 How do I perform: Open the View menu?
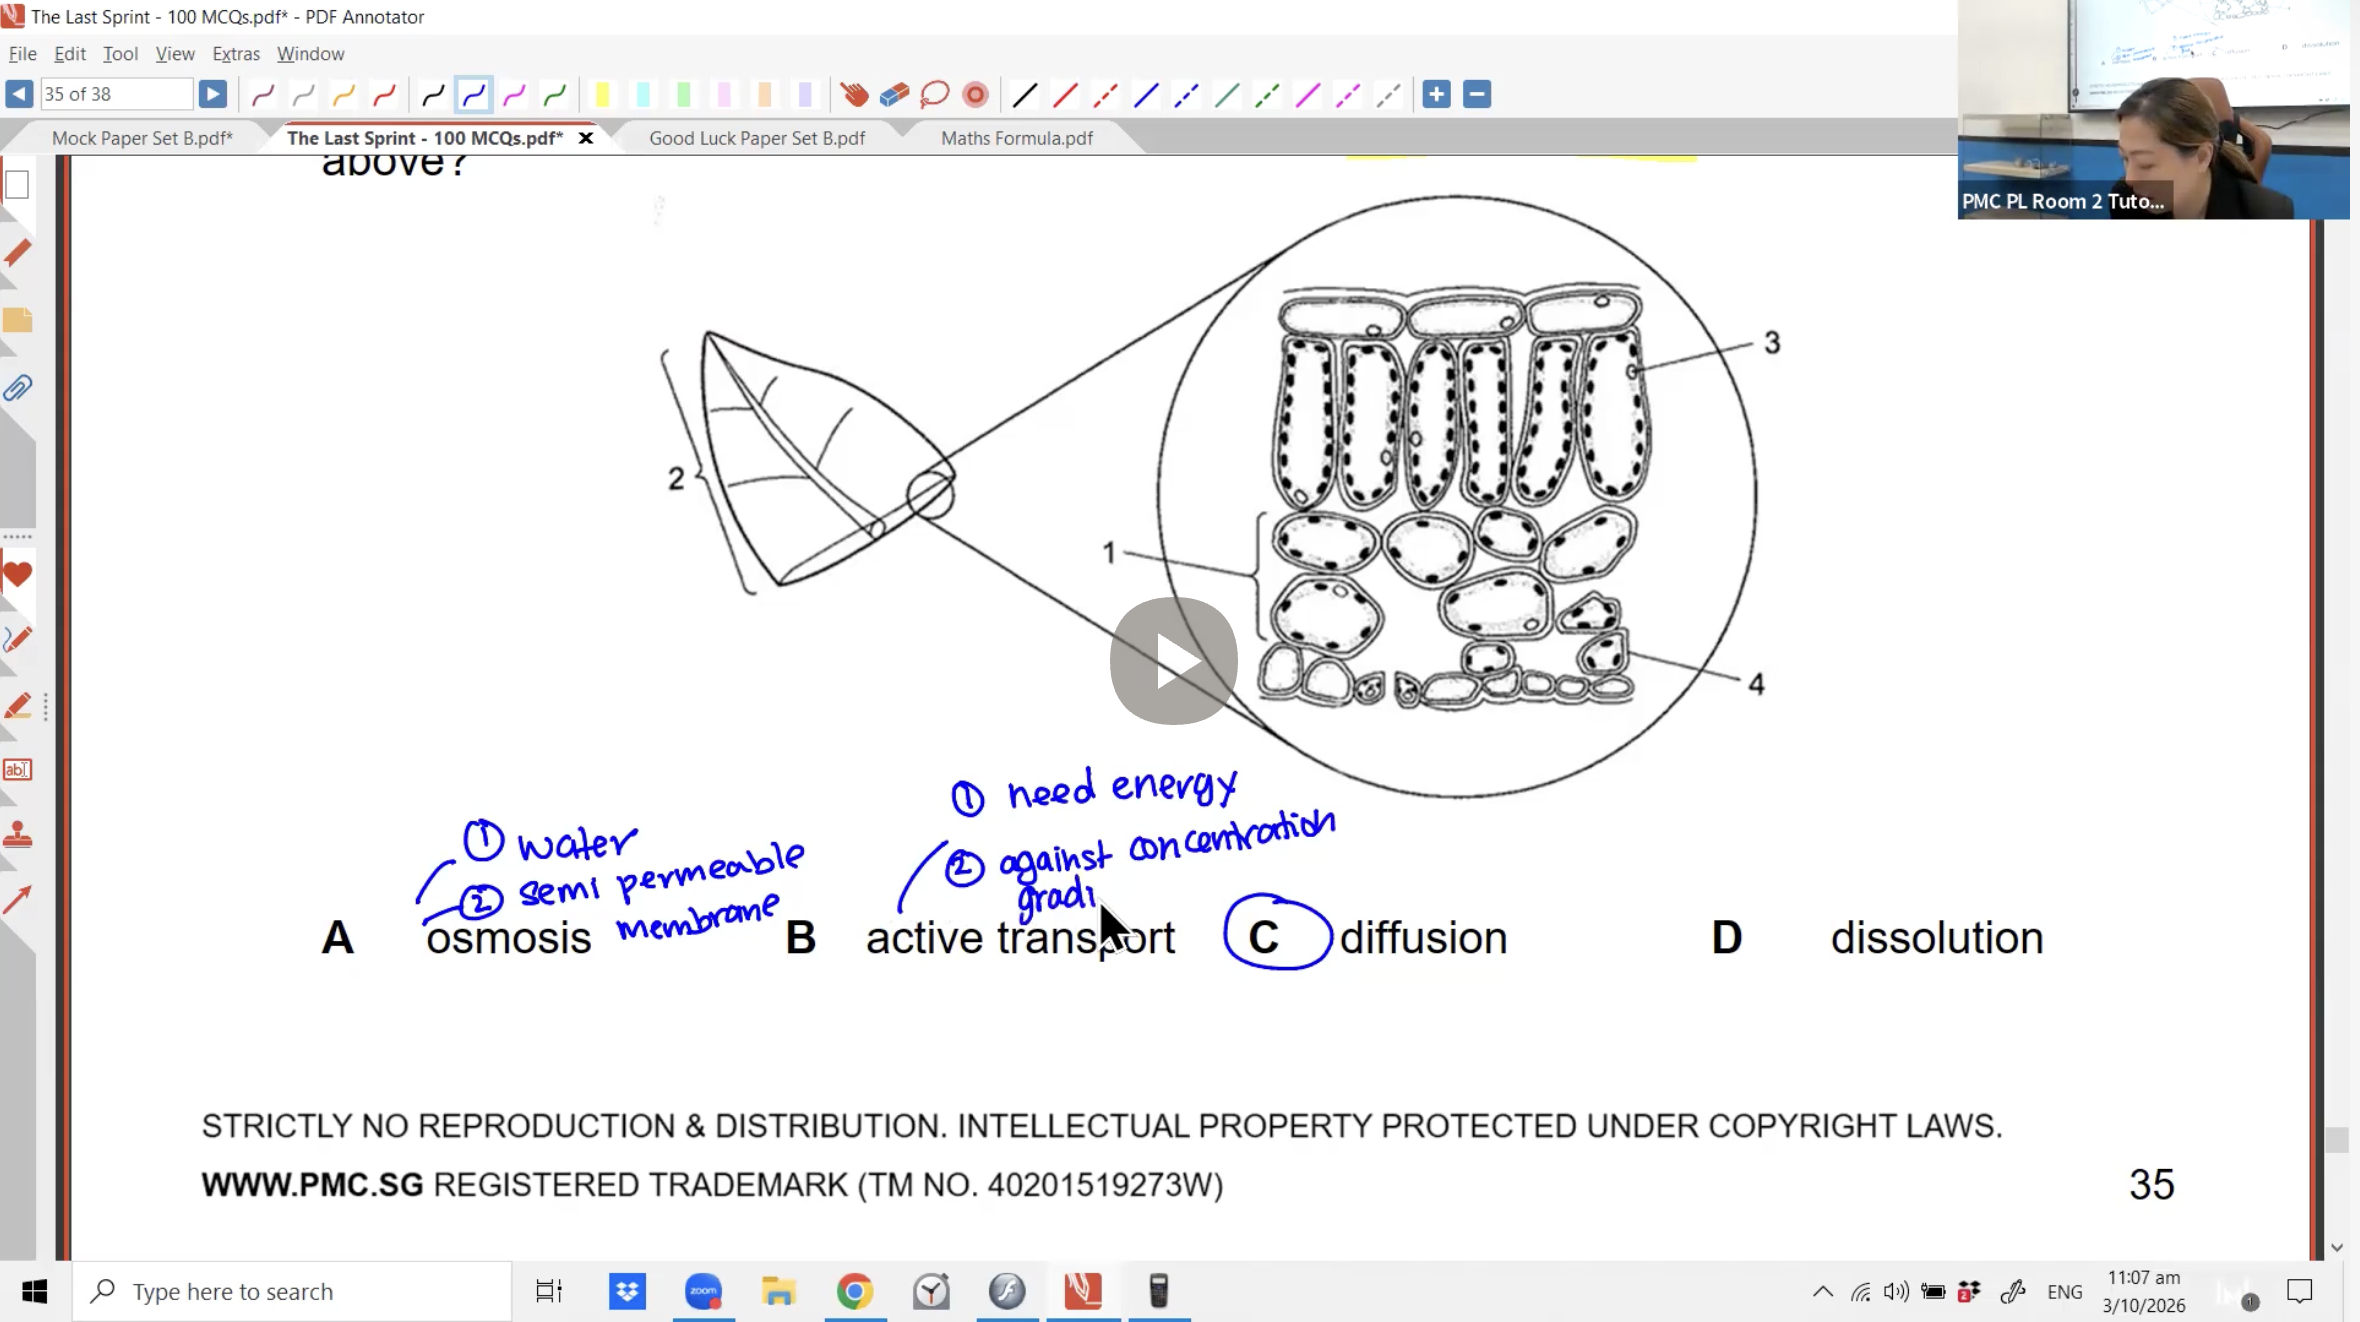pyautogui.click(x=175, y=54)
